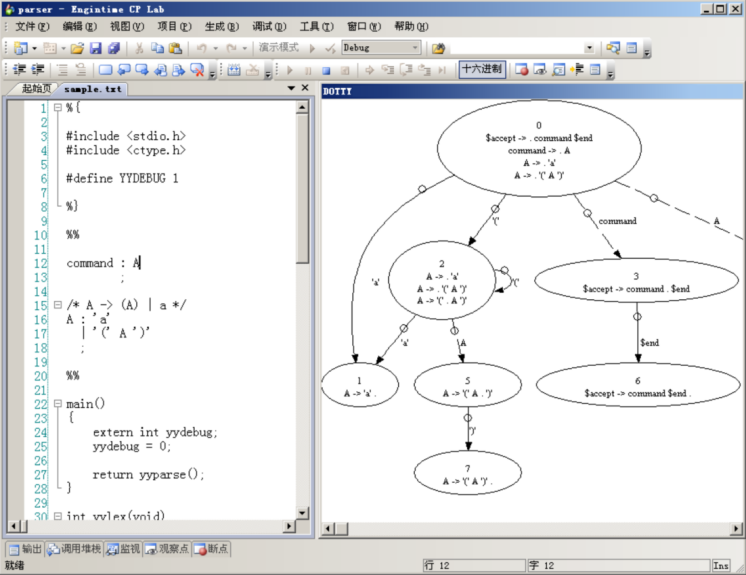This screenshot has height=575, width=746.
Task: Click the increase indent icon
Action: click(x=37, y=70)
